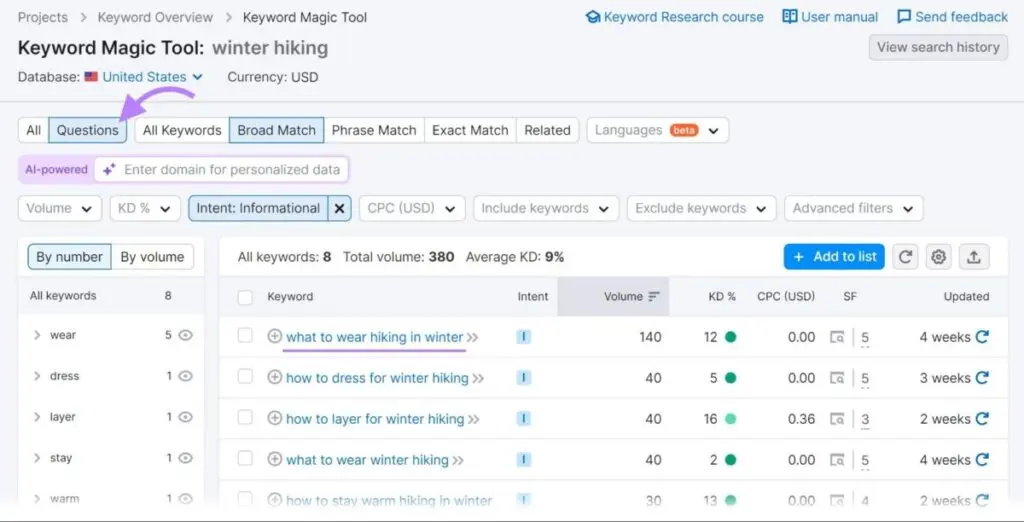This screenshot has width=1024, height=522.
Task: Click the Volume column sort icon
Action: point(654,297)
